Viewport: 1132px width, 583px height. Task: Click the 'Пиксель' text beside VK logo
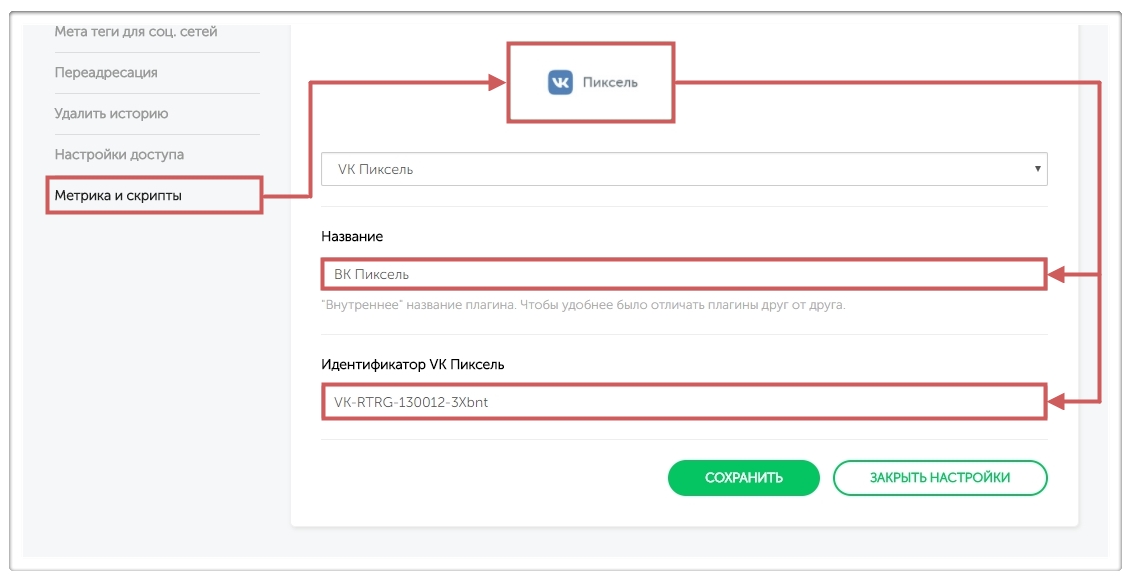click(610, 82)
